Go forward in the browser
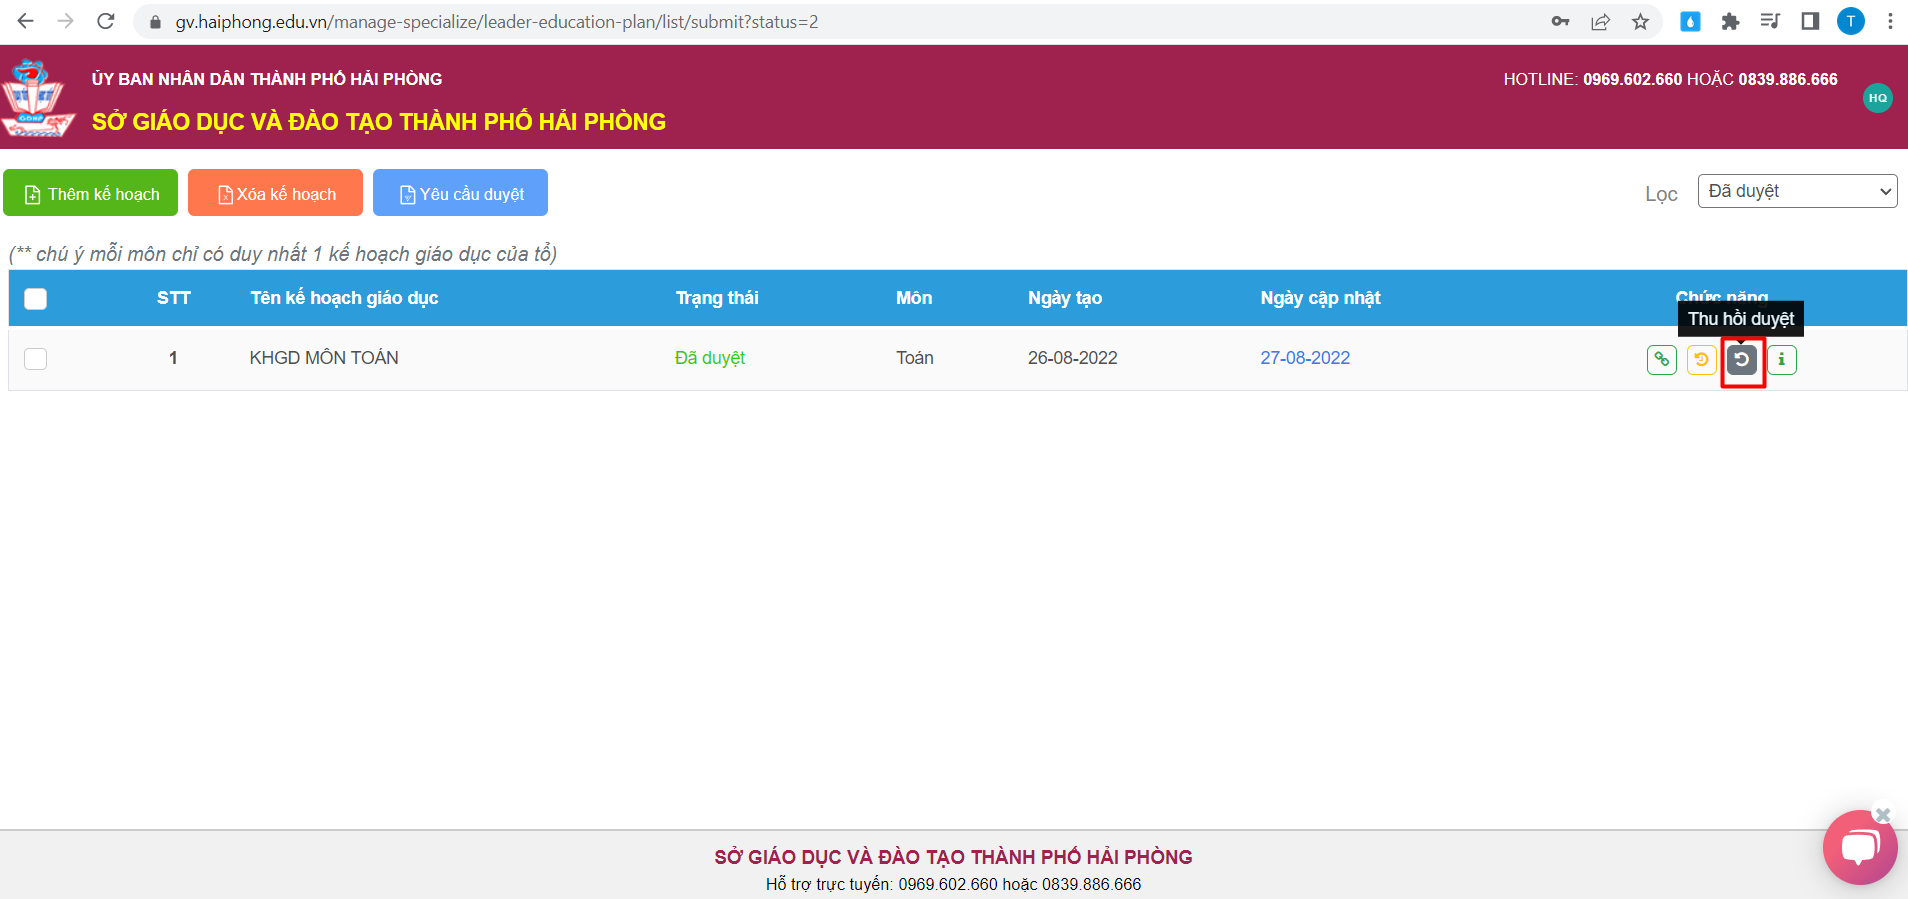1908x899 pixels. [66, 21]
